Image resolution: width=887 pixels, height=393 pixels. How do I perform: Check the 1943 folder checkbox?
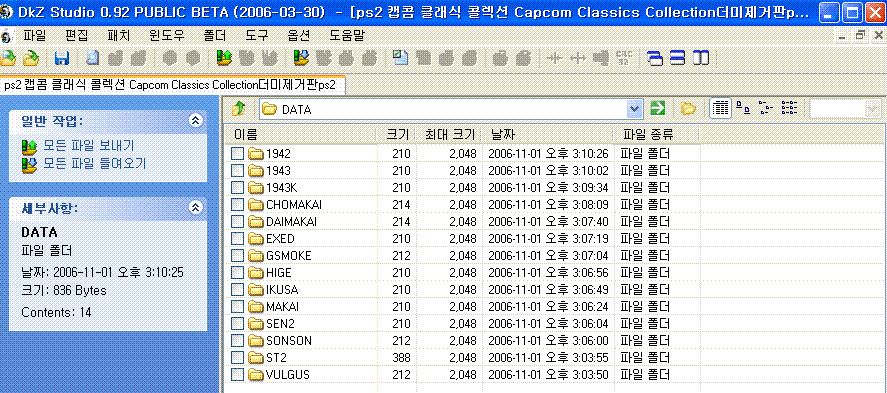pos(238,171)
